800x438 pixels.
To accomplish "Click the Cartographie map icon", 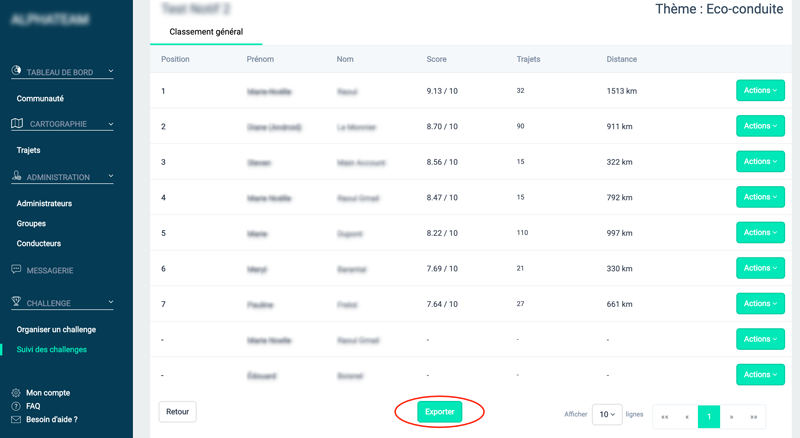I will (17, 124).
